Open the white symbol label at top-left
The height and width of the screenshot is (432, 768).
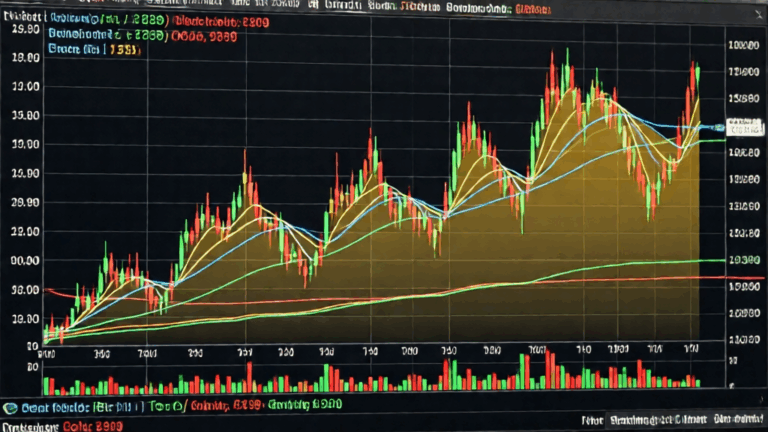[x=23, y=17]
